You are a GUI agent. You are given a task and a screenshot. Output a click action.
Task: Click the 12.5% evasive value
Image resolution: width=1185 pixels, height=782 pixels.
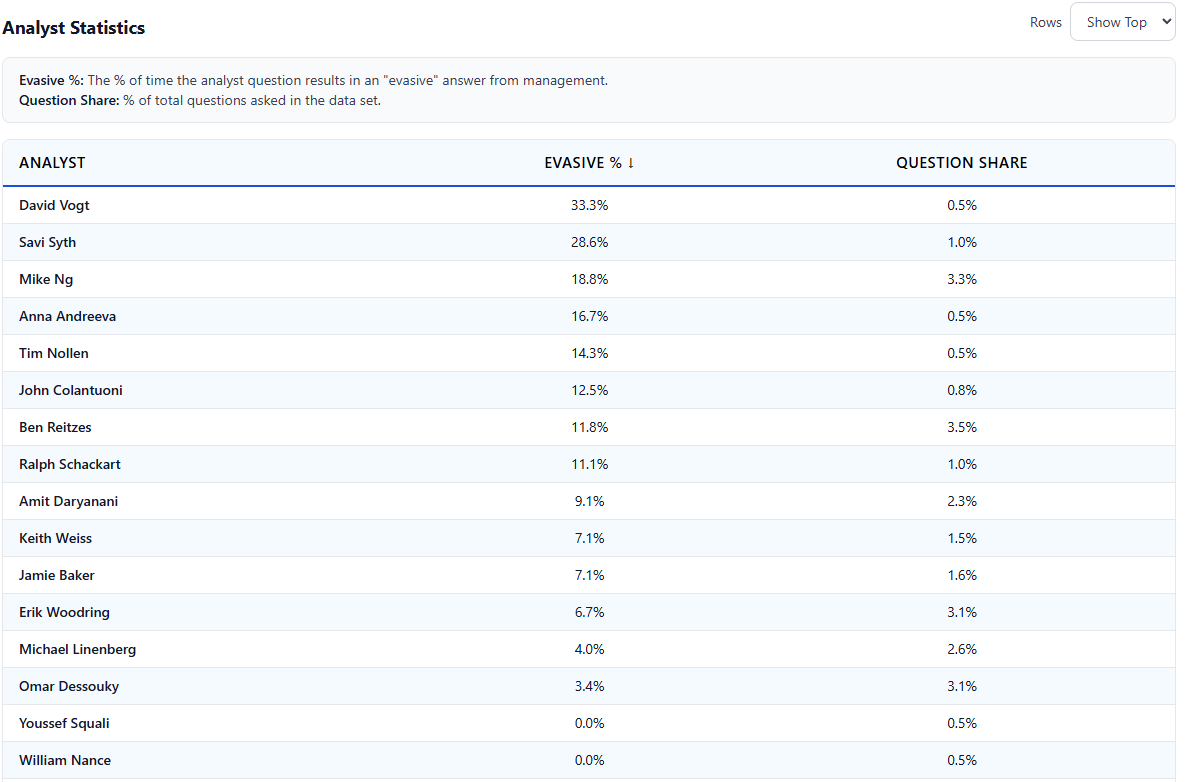click(x=589, y=391)
